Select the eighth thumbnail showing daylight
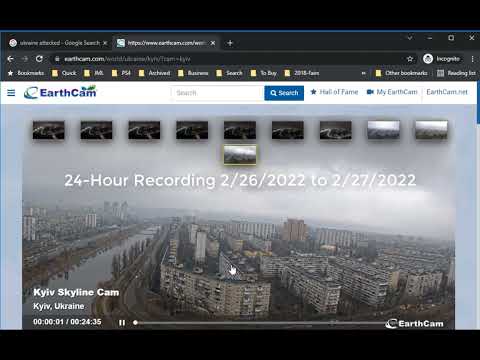This screenshot has height=360, width=480. click(383, 130)
